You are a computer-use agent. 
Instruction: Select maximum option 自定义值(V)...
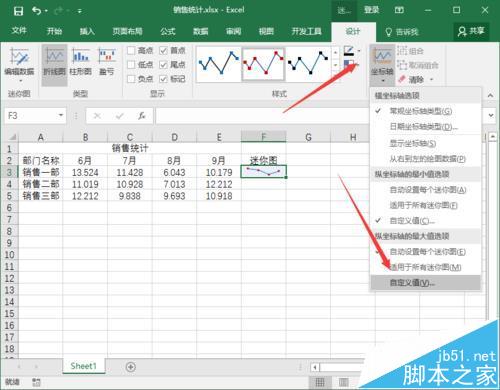click(425, 283)
